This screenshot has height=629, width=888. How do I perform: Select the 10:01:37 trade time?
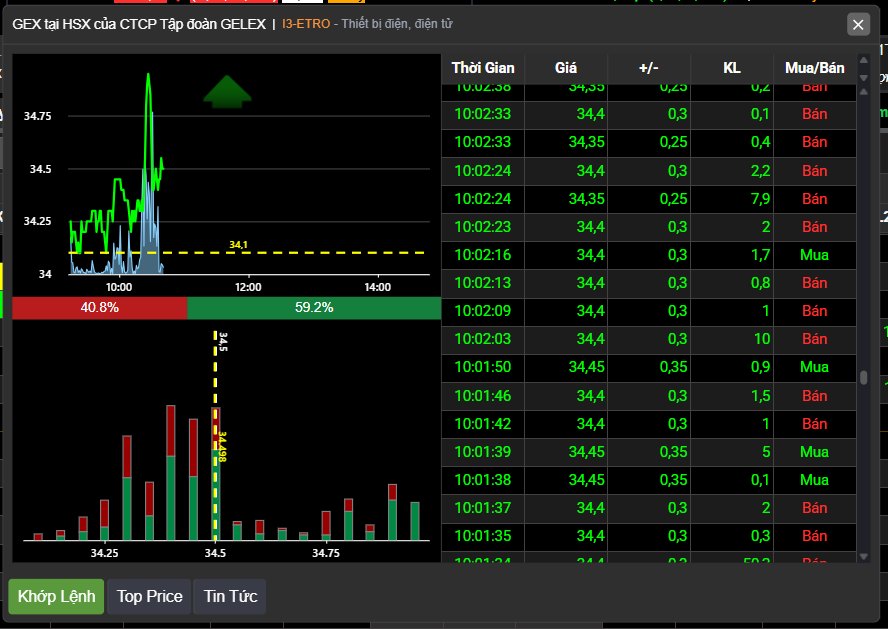click(x=483, y=508)
